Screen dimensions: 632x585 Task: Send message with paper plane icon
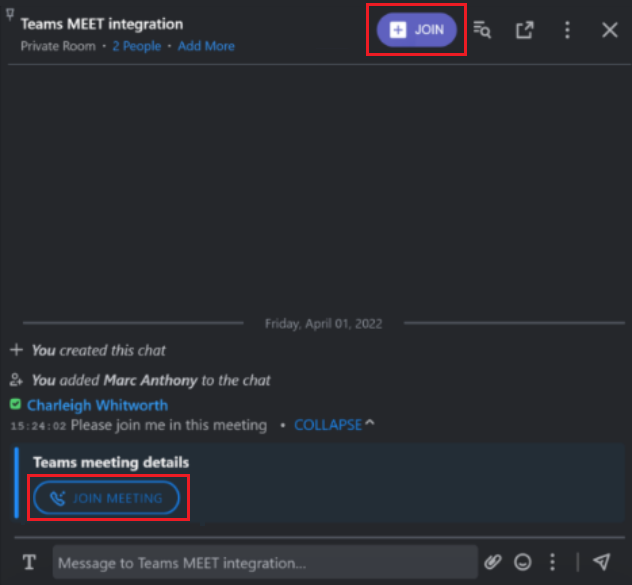[601, 562]
